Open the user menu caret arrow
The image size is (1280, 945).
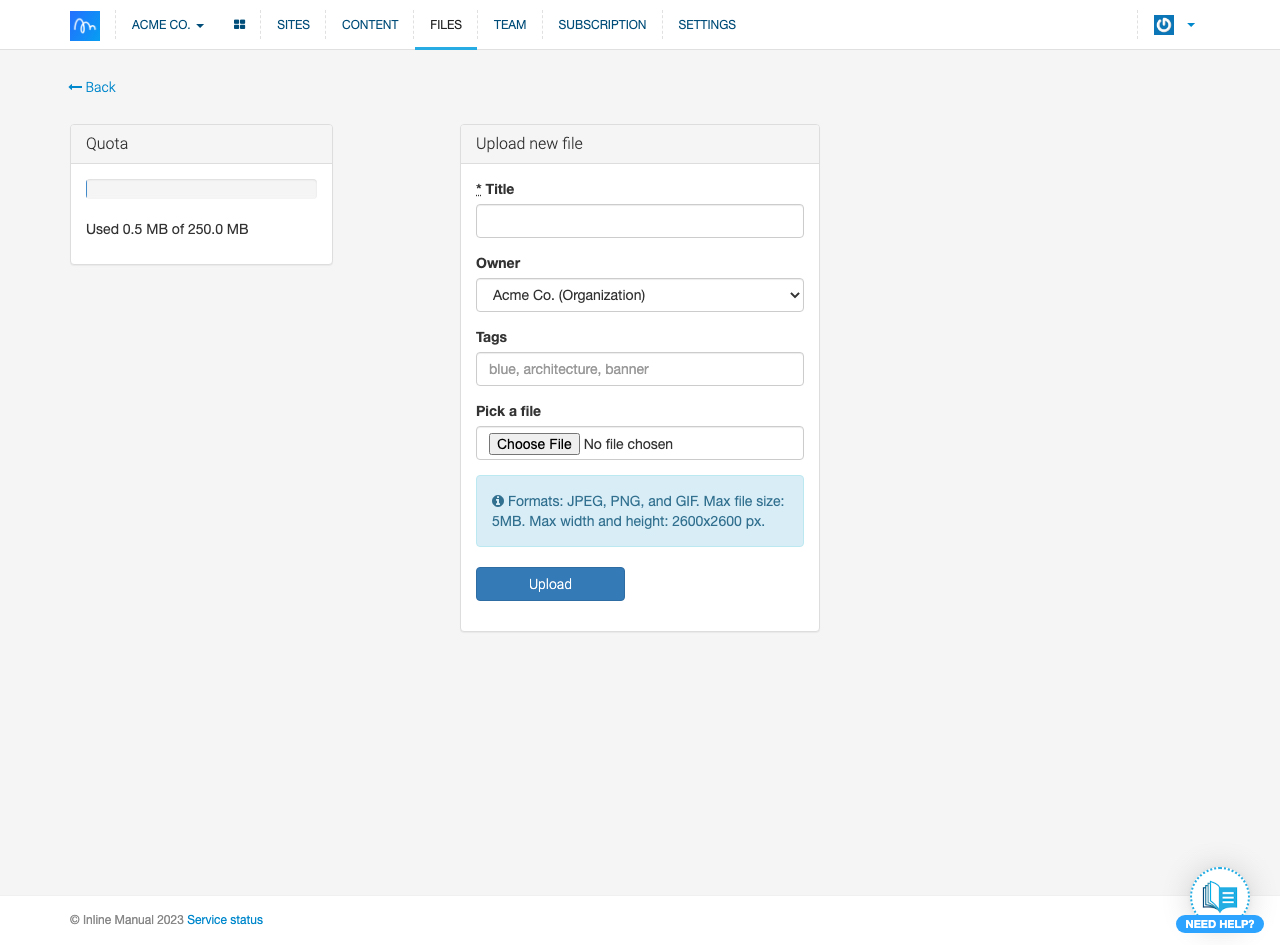1191,25
